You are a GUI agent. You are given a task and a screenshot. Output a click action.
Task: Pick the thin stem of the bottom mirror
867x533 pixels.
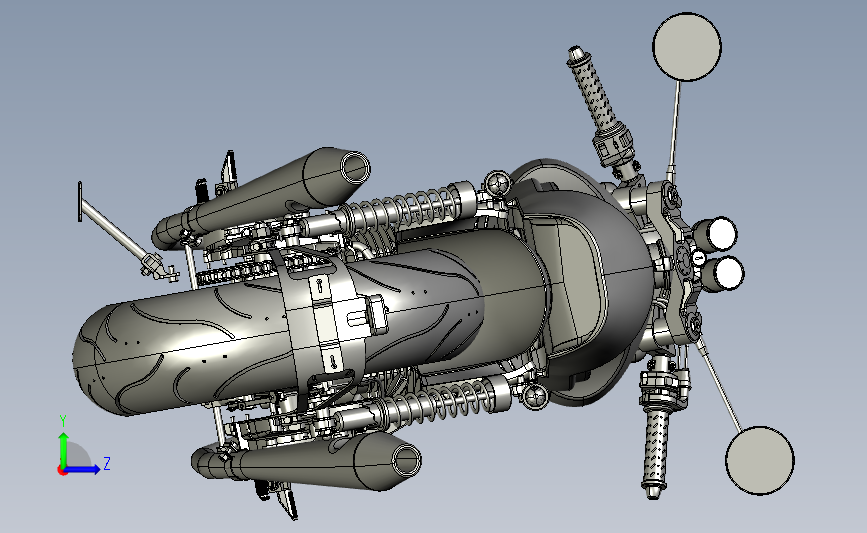[719, 385]
